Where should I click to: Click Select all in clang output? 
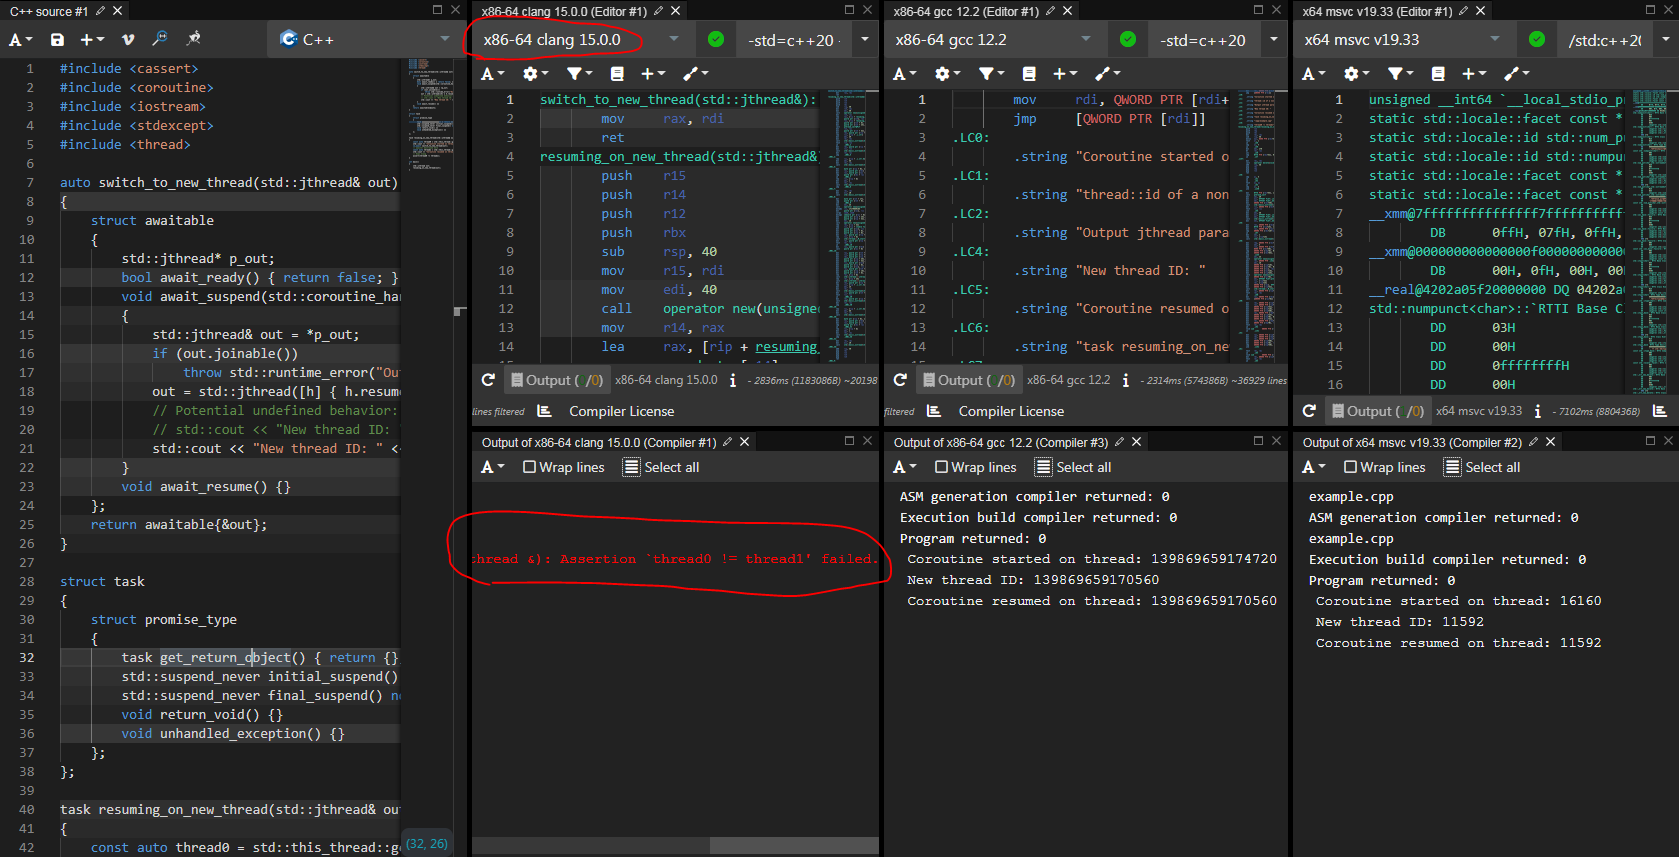pos(661,467)
